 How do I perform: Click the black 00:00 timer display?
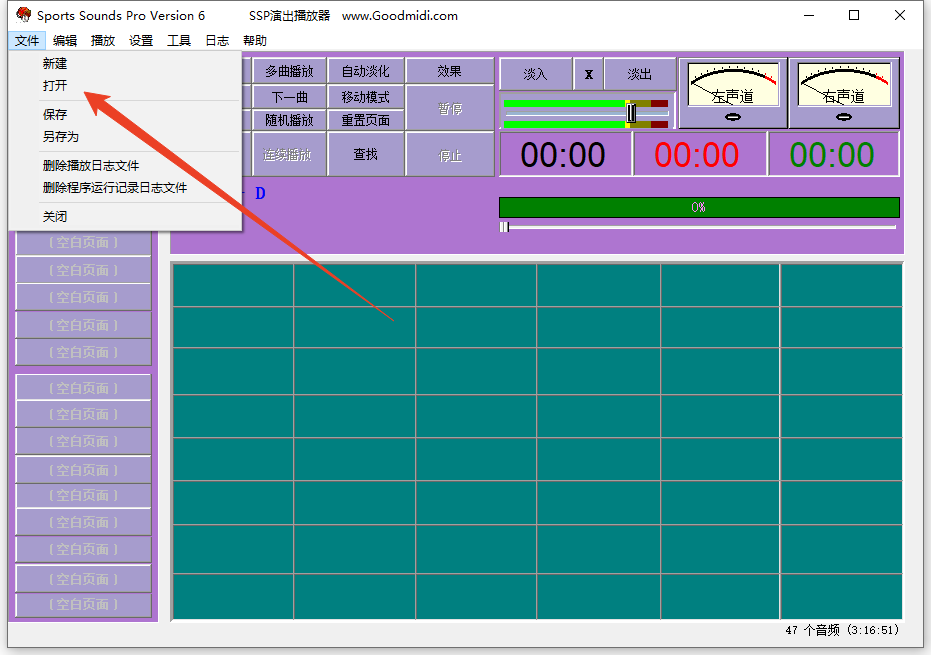click(x=563, y=155)
